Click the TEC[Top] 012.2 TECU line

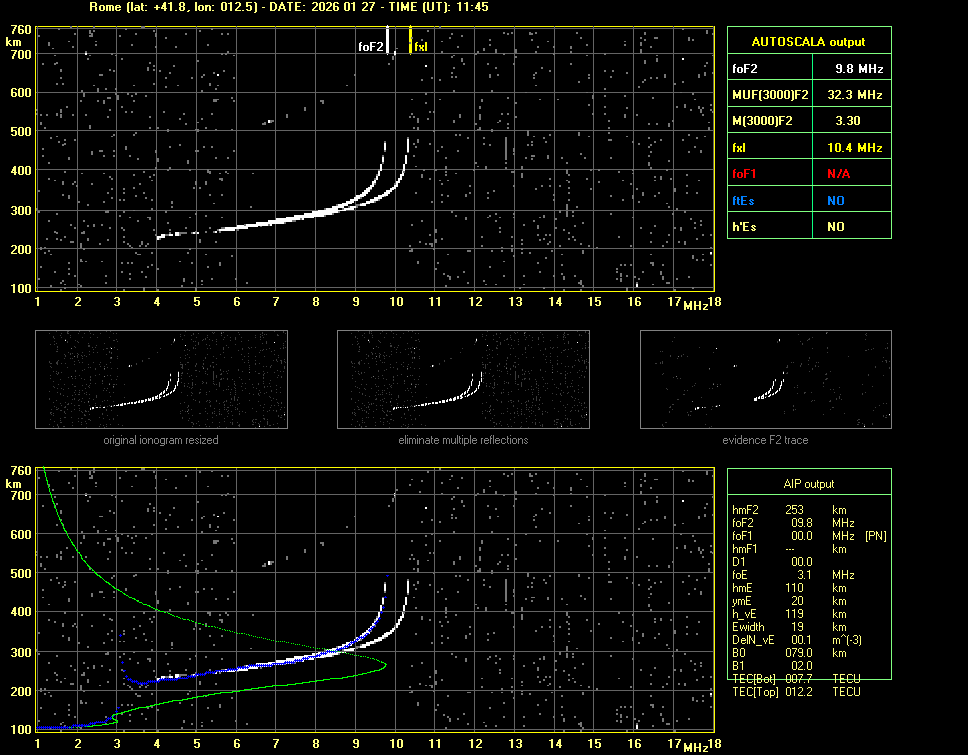click(797, 692)
